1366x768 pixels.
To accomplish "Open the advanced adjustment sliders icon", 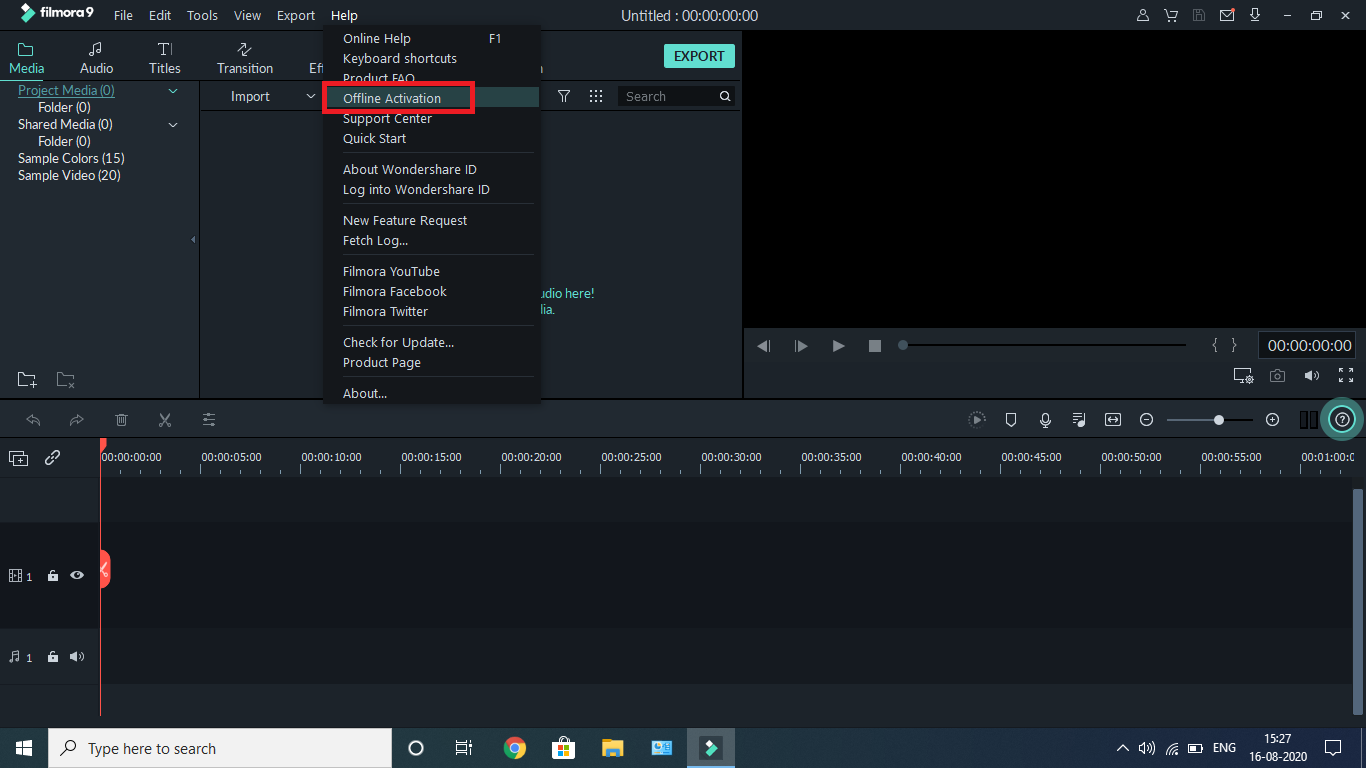I will coord(208,420).
